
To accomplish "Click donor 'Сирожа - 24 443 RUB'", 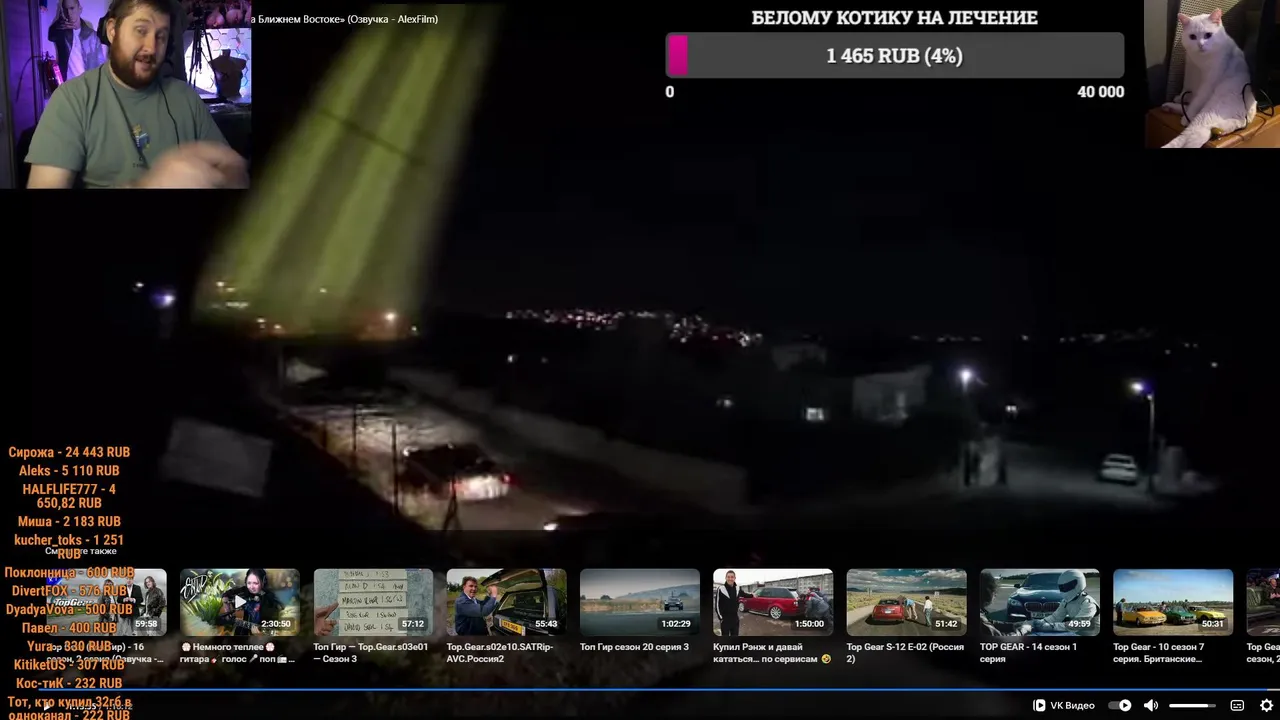I will click(69, 452).
